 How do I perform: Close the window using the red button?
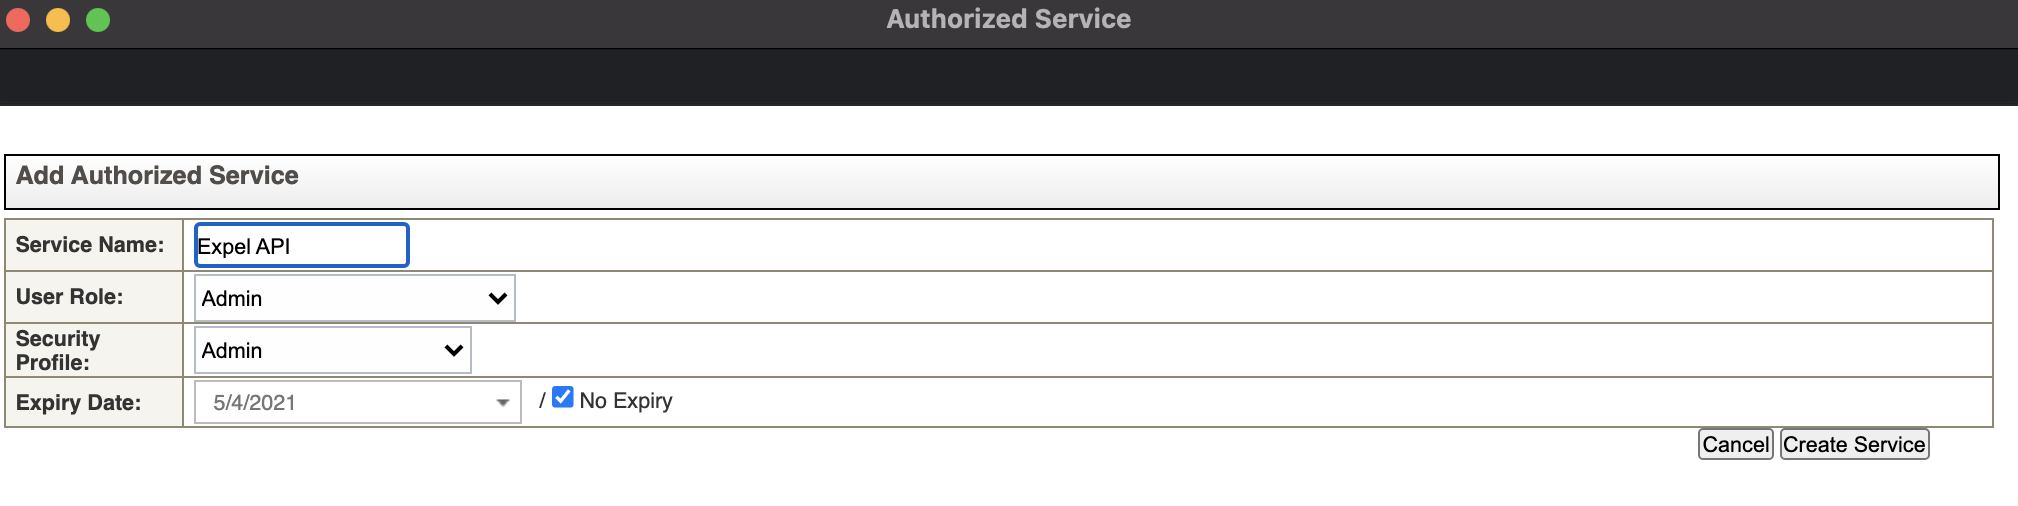click(x=18, y=20)
